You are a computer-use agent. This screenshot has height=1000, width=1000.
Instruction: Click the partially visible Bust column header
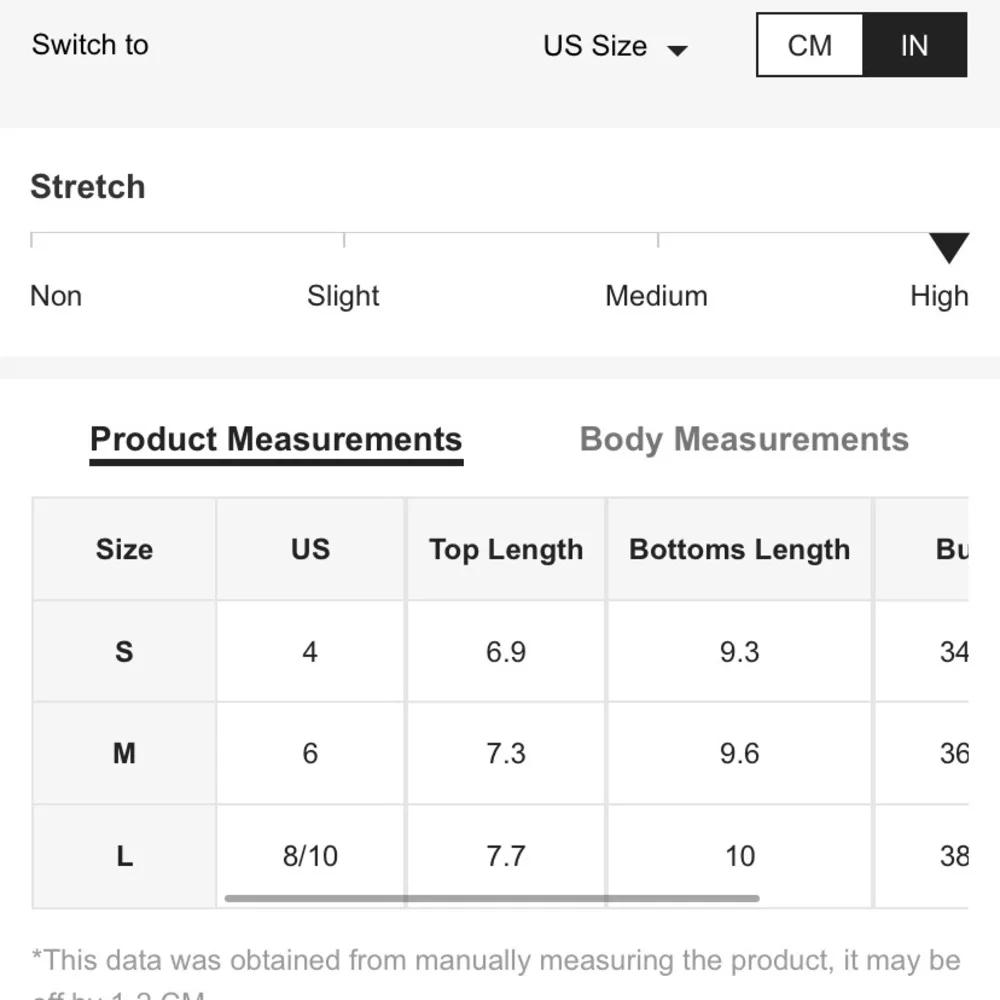[950, 549]
